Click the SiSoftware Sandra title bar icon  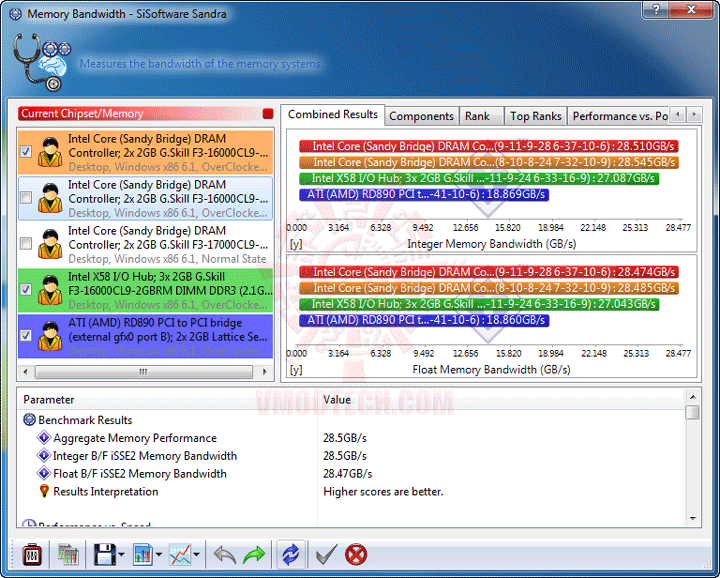[x=15, y=14]
